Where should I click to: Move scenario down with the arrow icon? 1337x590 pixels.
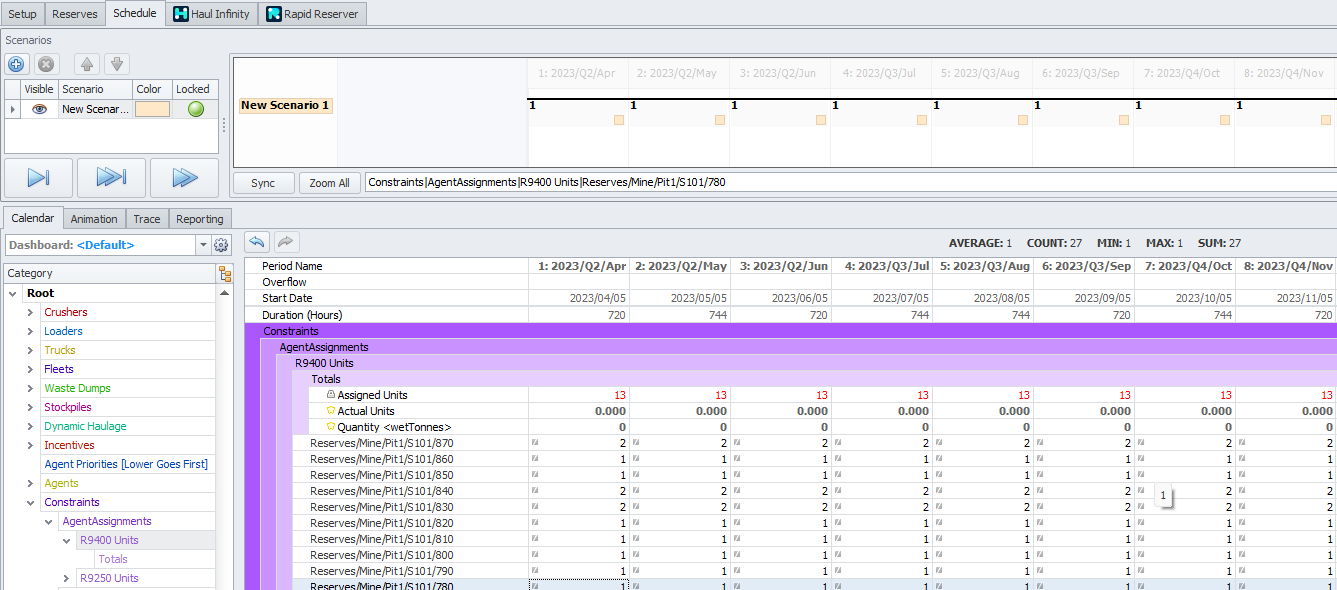click(x=117, y=64)
